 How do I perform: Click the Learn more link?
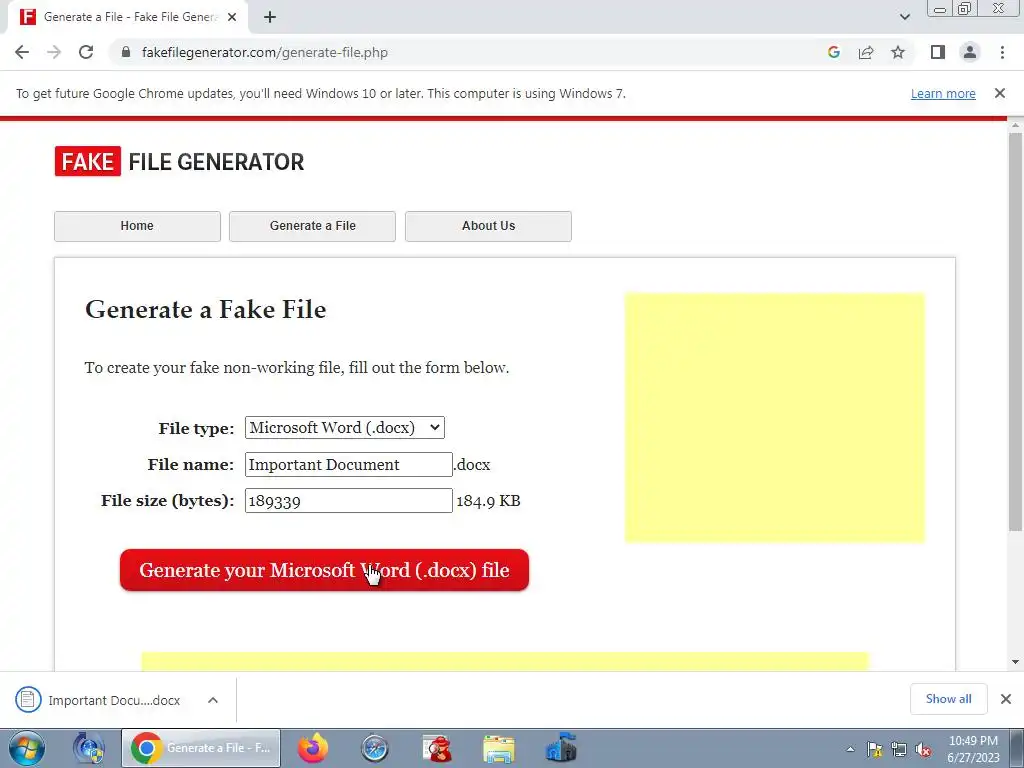pos(943,93)
